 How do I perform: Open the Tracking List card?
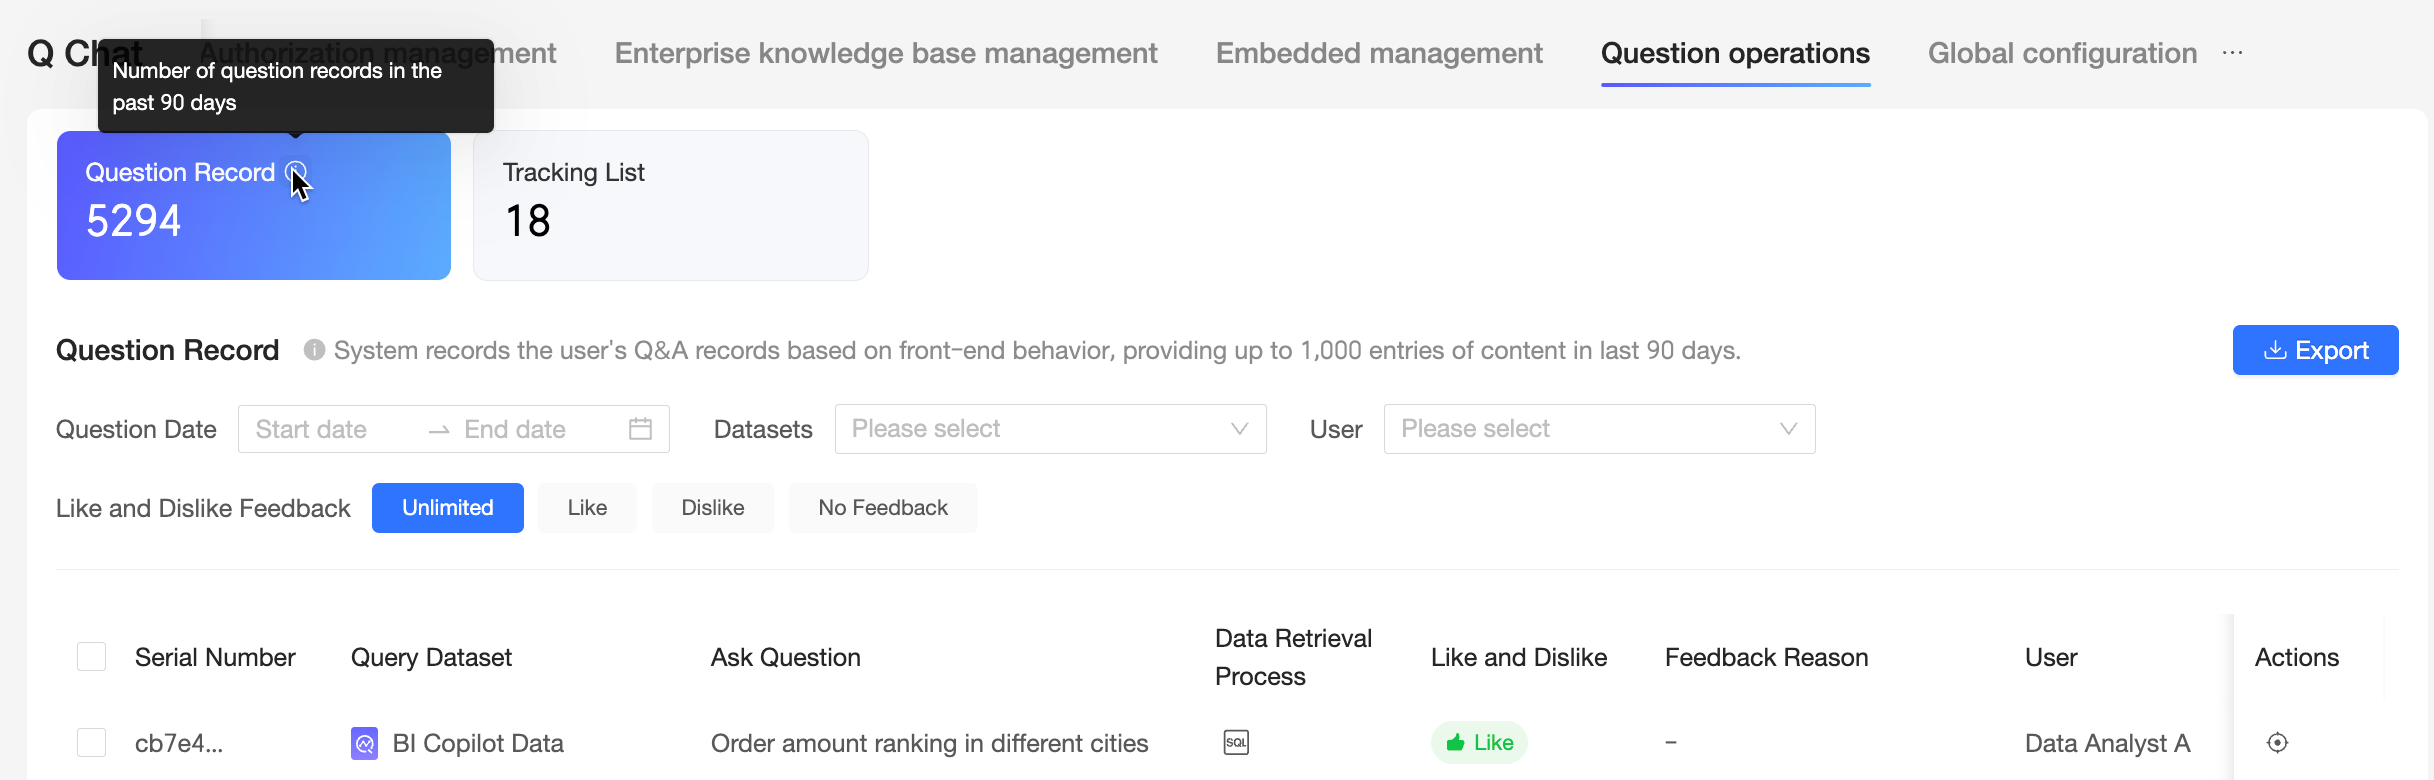[670, 205]
